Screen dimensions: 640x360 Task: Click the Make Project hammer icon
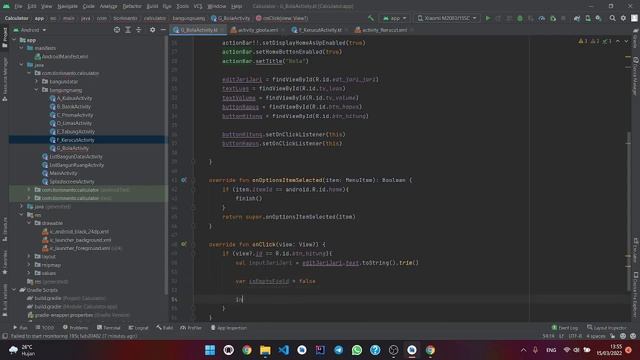click(x=371, y=18)
